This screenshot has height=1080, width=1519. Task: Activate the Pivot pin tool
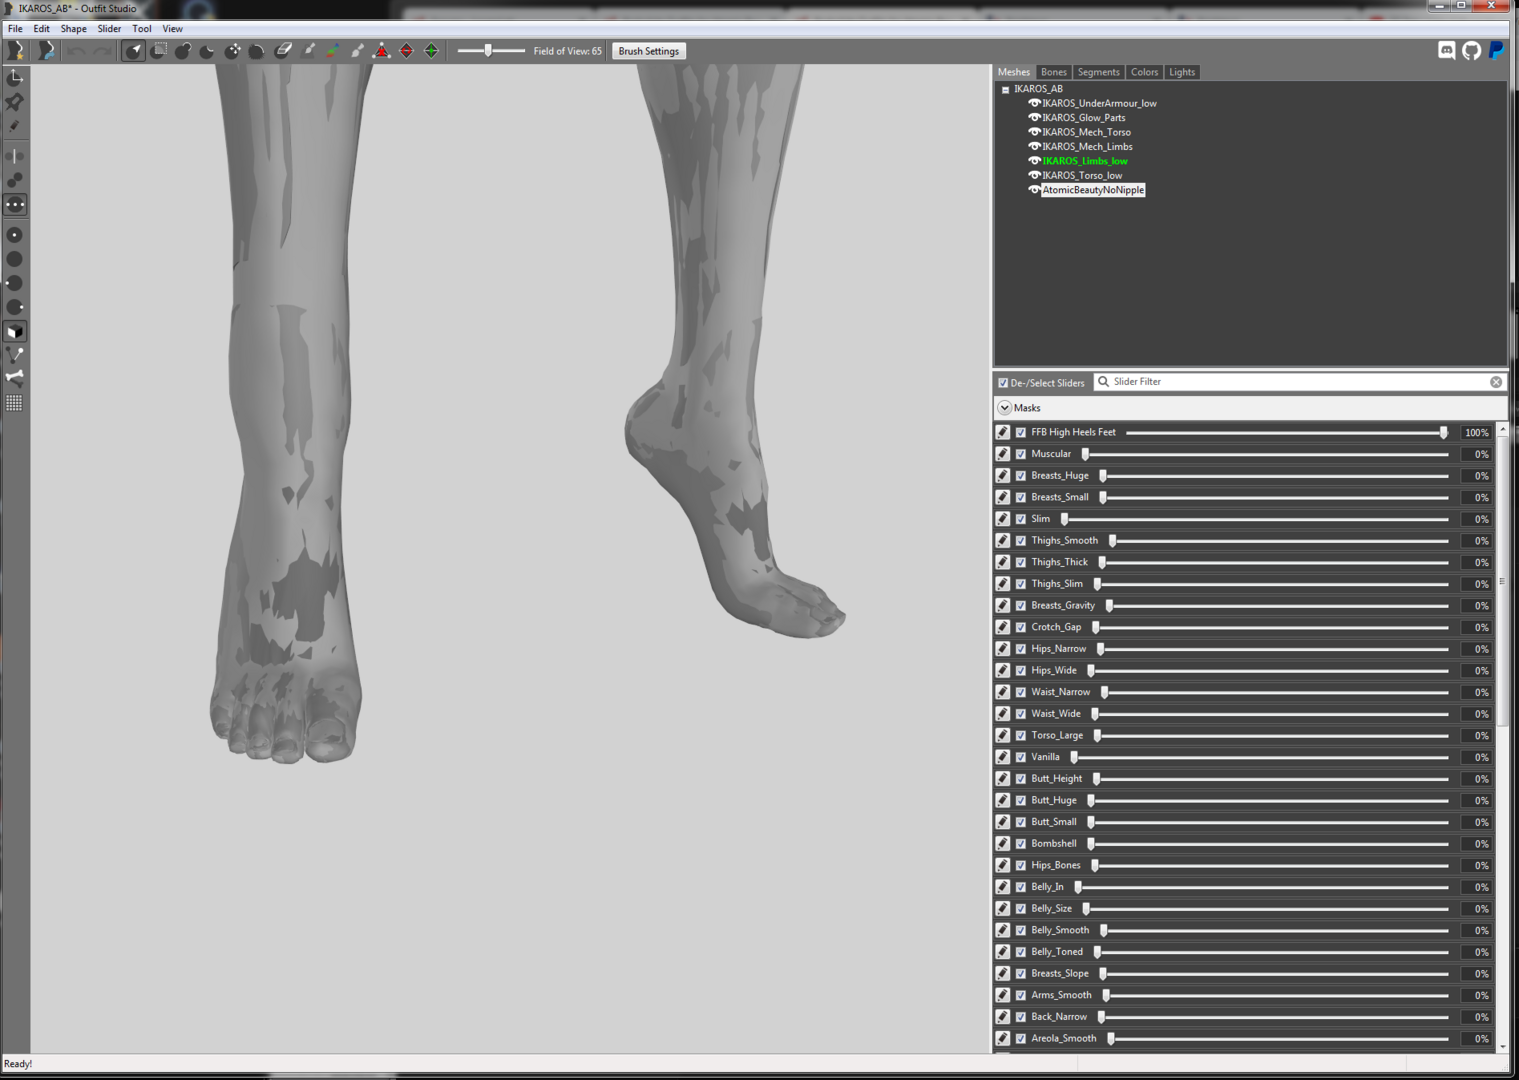tap(15, 102)
